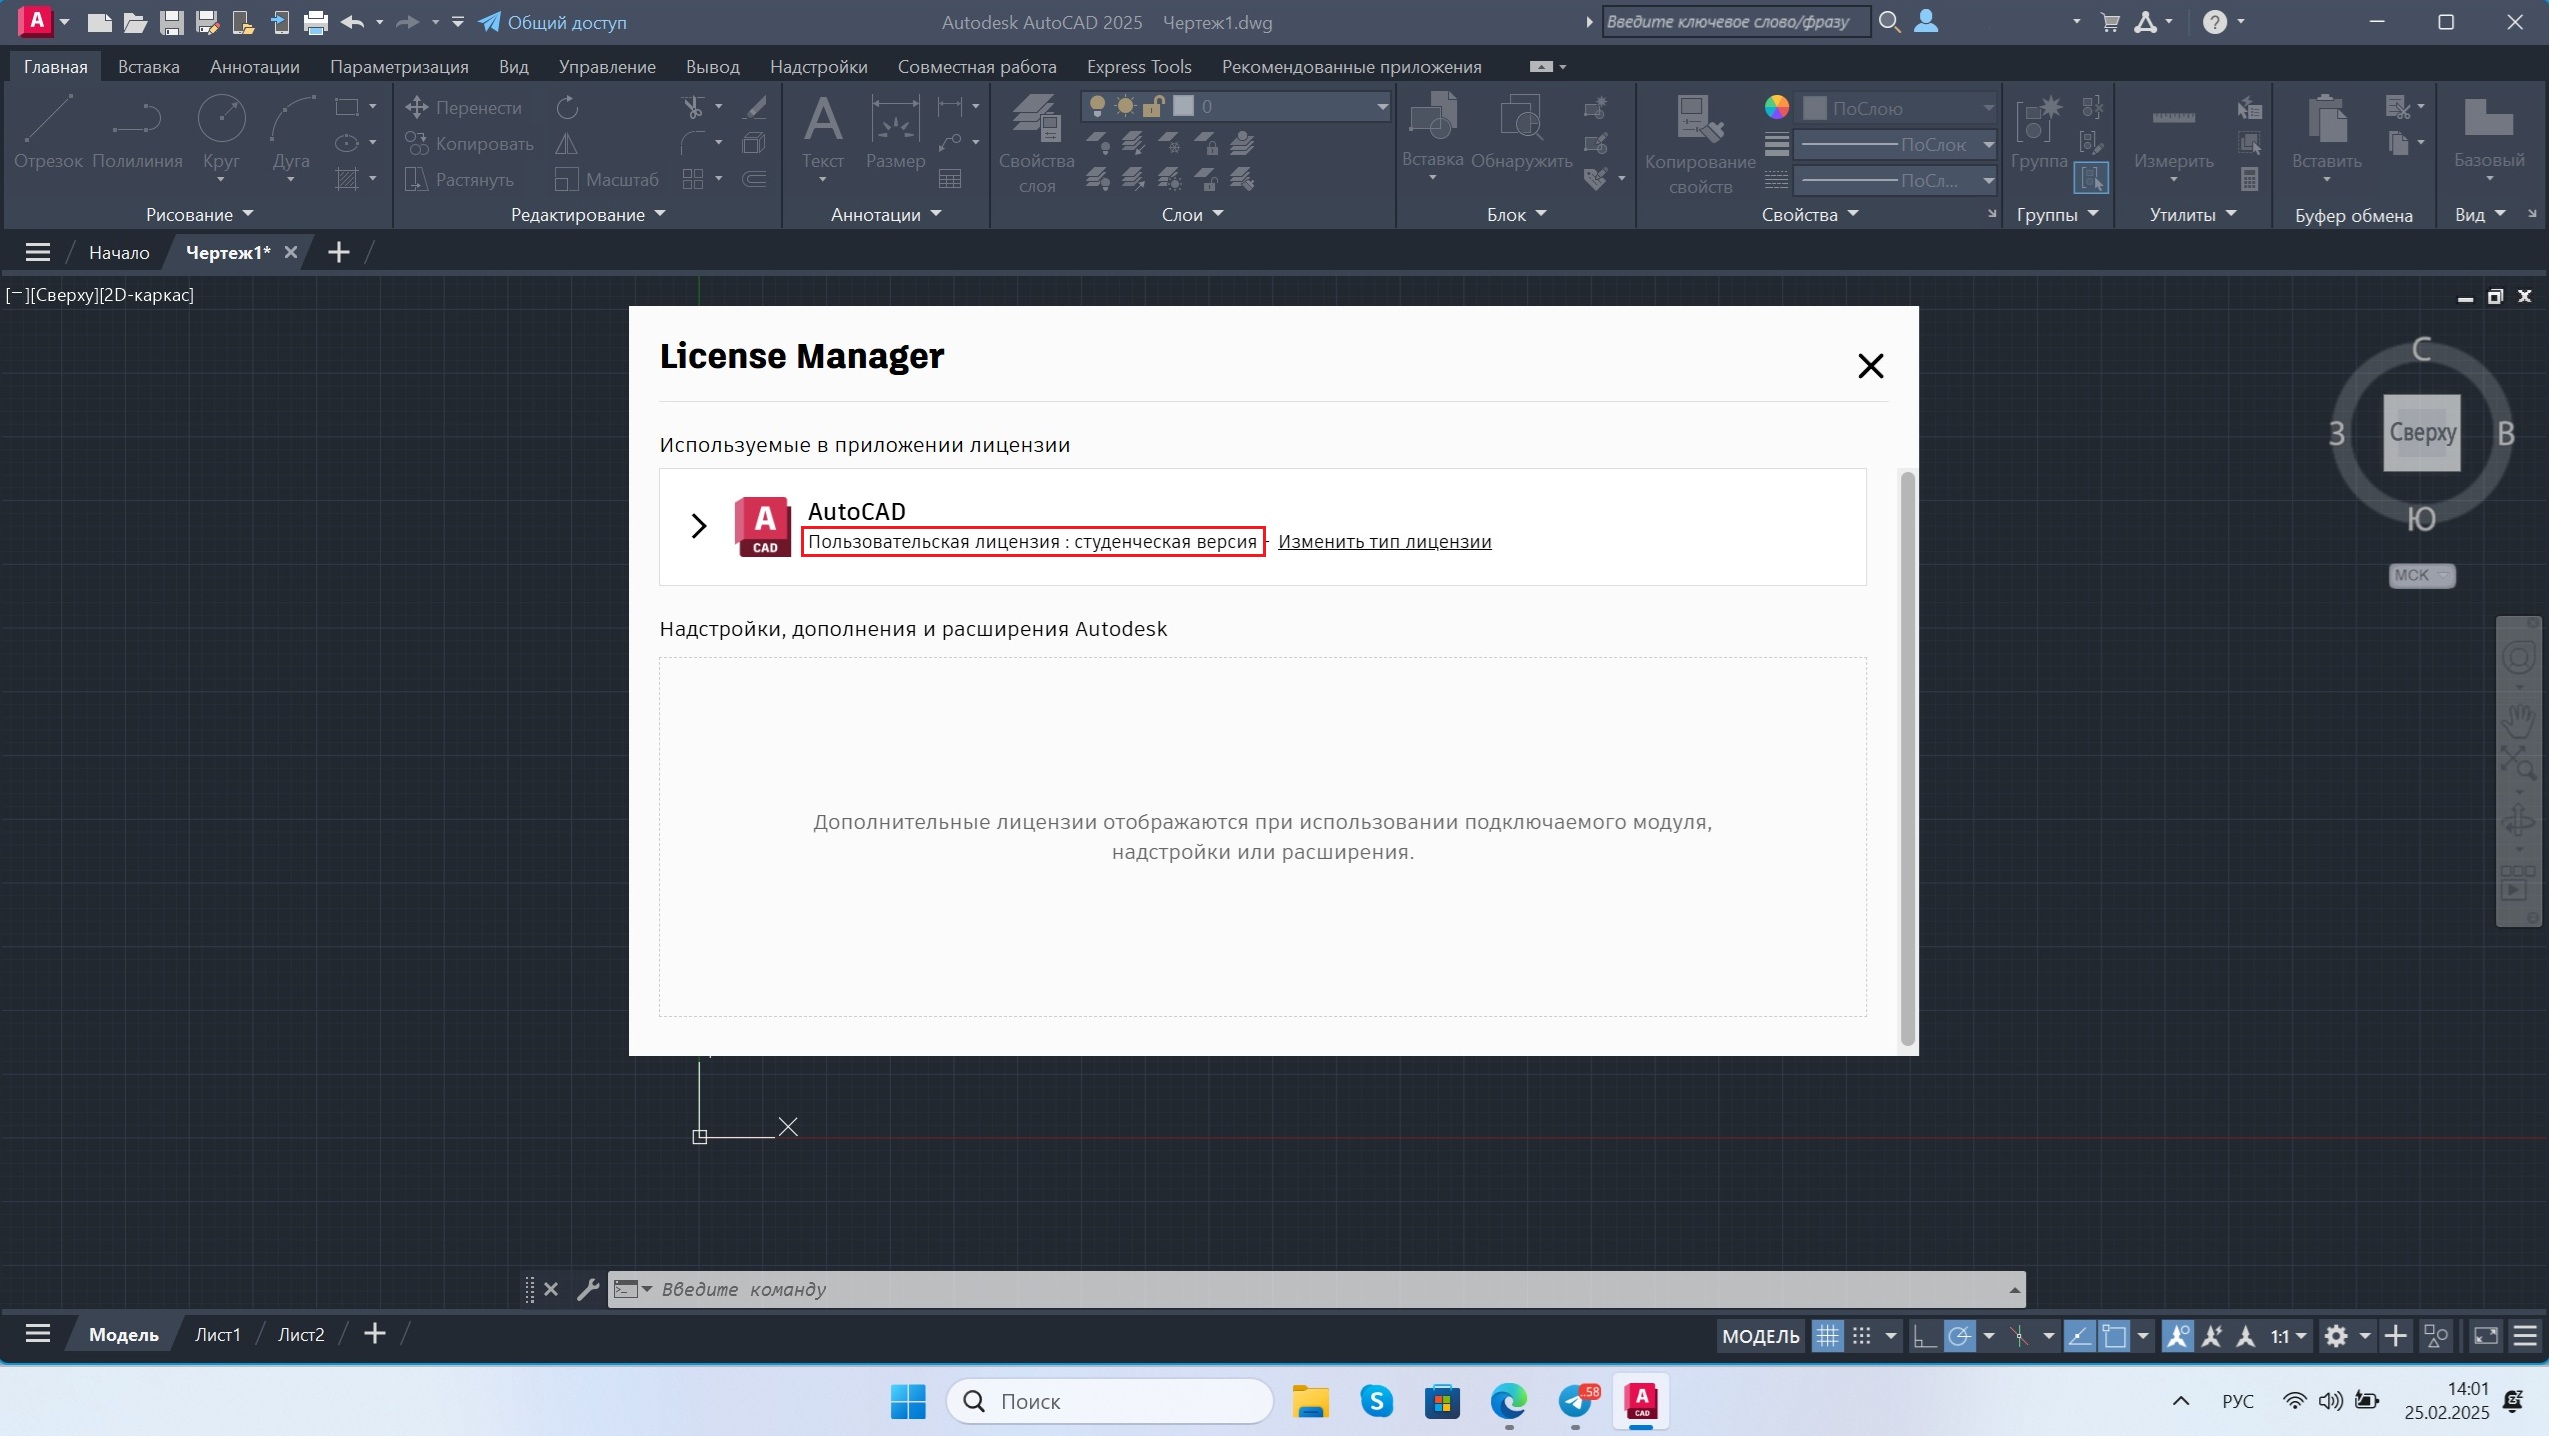Expand the Слои panel
2549x1436 pixels.
click(1192, 214)
